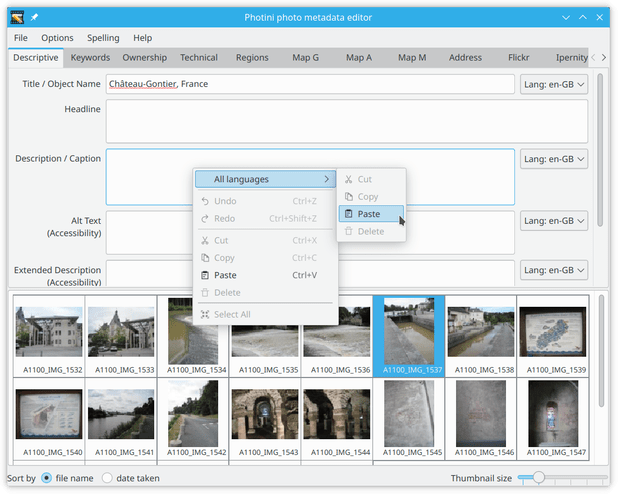Click Delete icon in All languages submenu
This screenshot has width=618, height=494.
[348, 231]
